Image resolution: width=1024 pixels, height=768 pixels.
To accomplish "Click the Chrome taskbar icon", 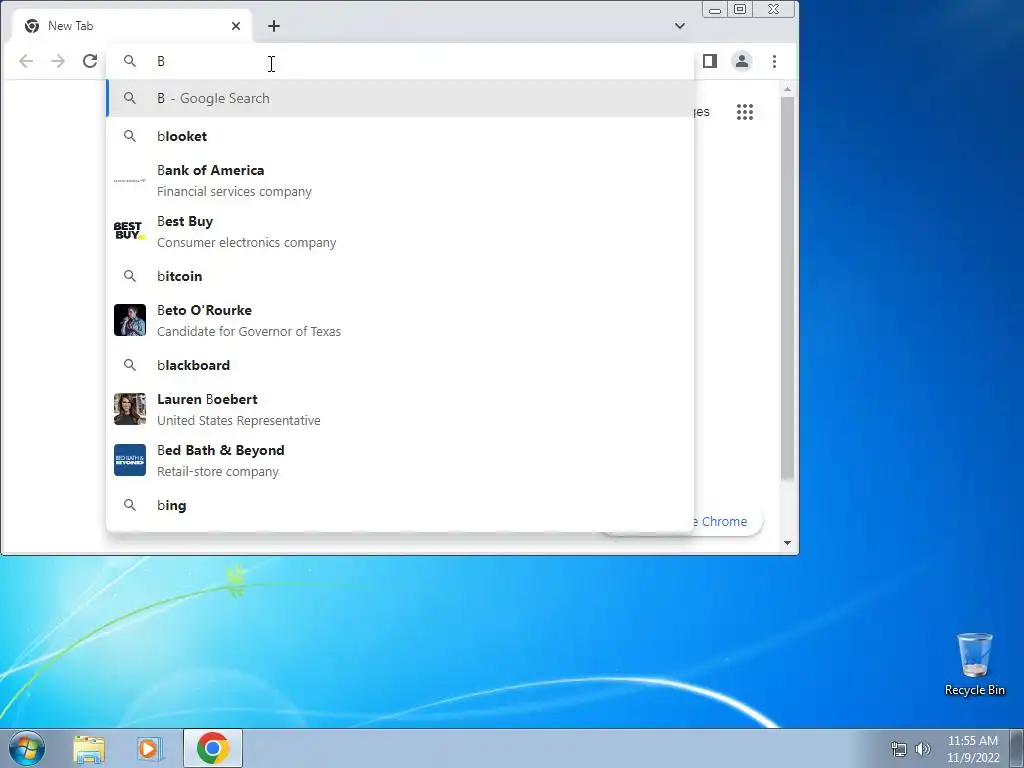I will pyautogui.click(x=213, y=748).
